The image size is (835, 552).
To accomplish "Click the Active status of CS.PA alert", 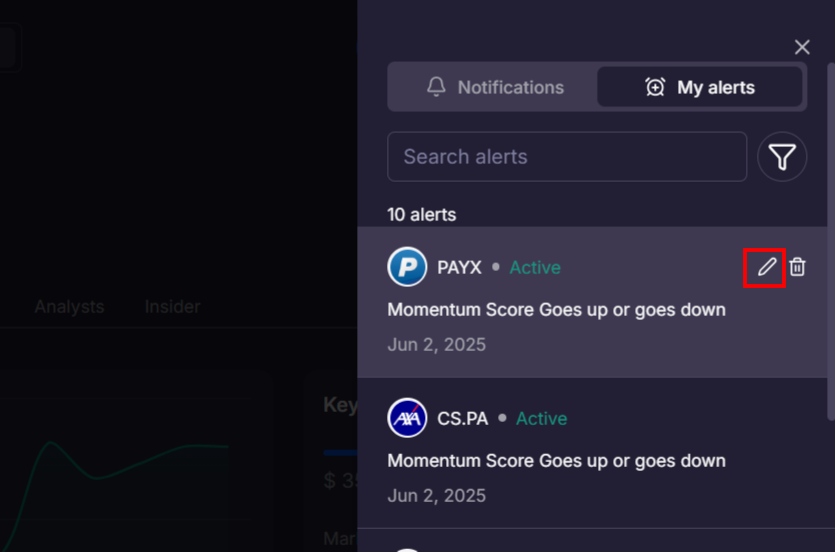I will click(541, 419).
